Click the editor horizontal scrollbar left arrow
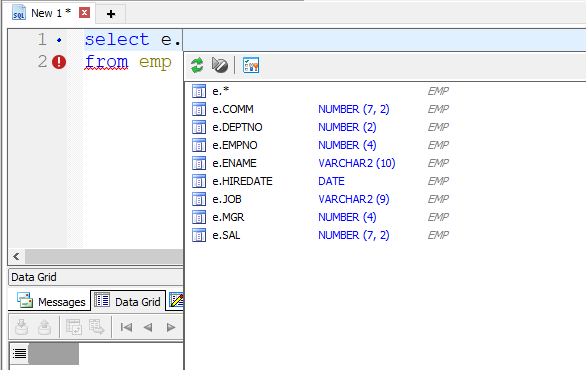Viewport: 586px width, 370px height. (x=16, y=256)
